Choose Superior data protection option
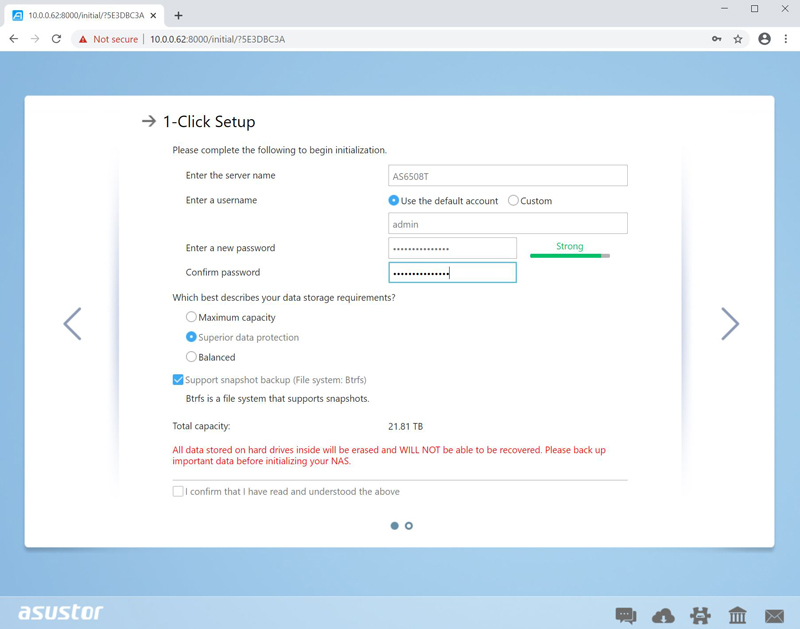 click(191, 337)
